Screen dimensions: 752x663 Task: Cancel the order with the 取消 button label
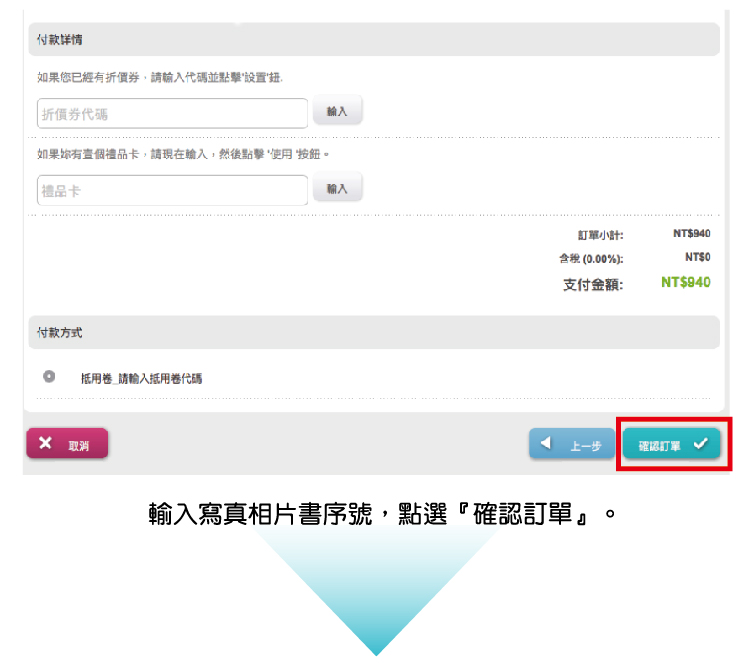pyautogui.click(x=79, y=446)
